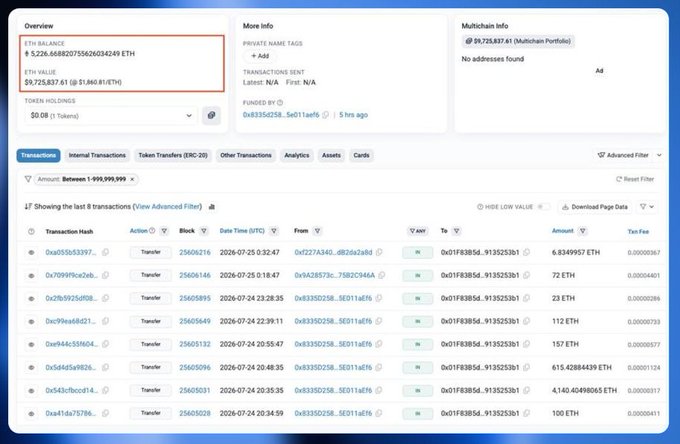Open the ANY direction filter

coord(418,231)
